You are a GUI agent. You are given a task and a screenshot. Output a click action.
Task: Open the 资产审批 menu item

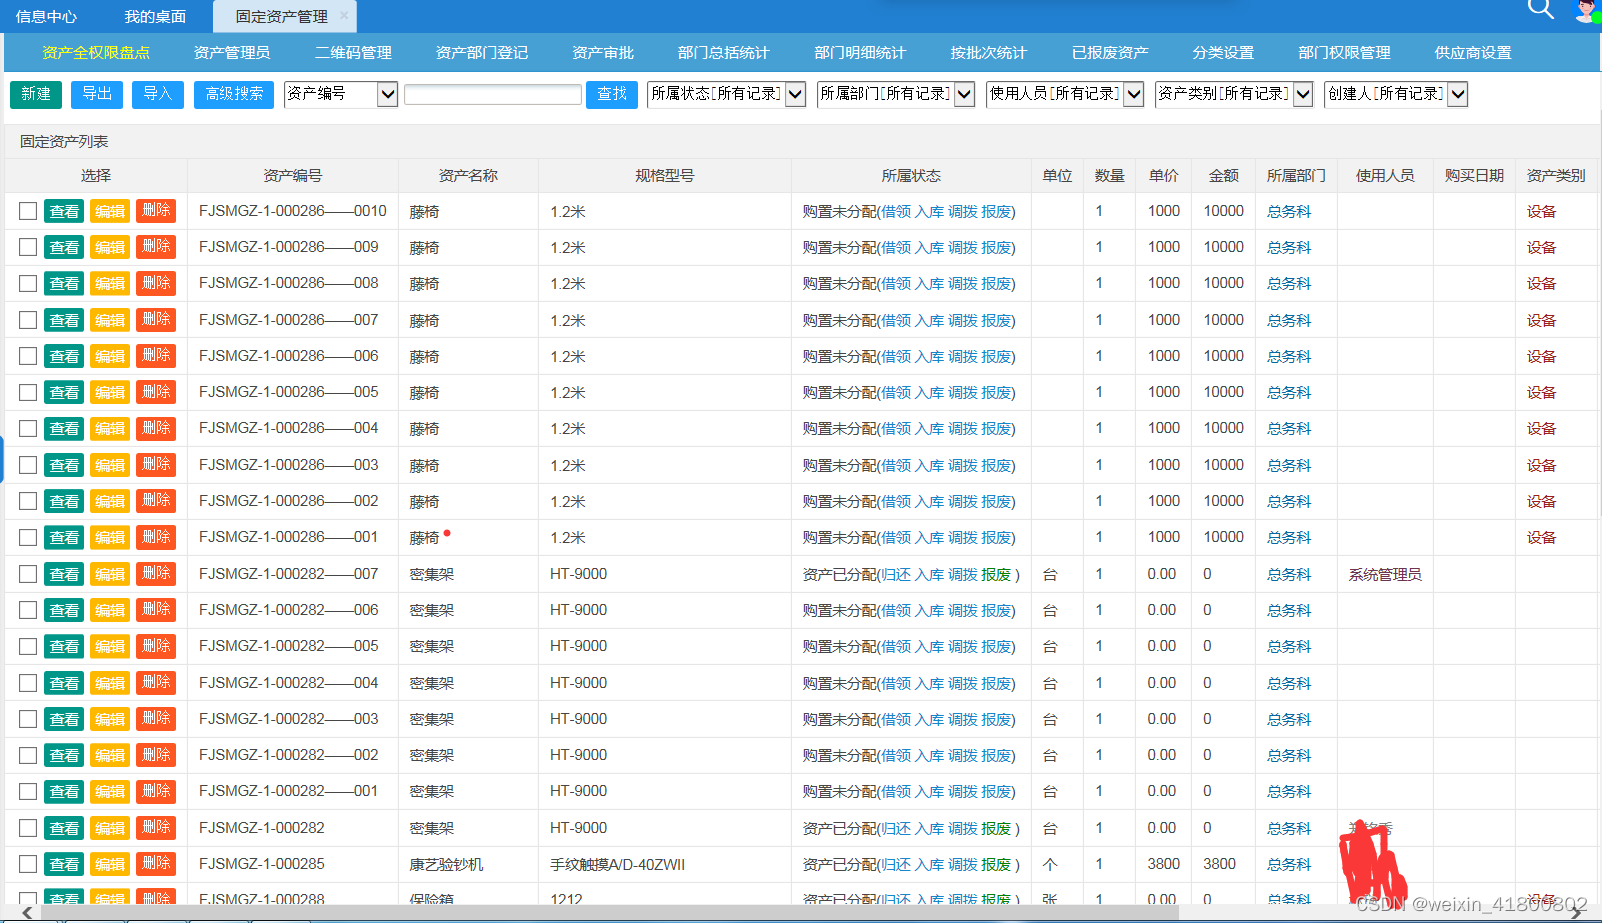tap(604, 52)
